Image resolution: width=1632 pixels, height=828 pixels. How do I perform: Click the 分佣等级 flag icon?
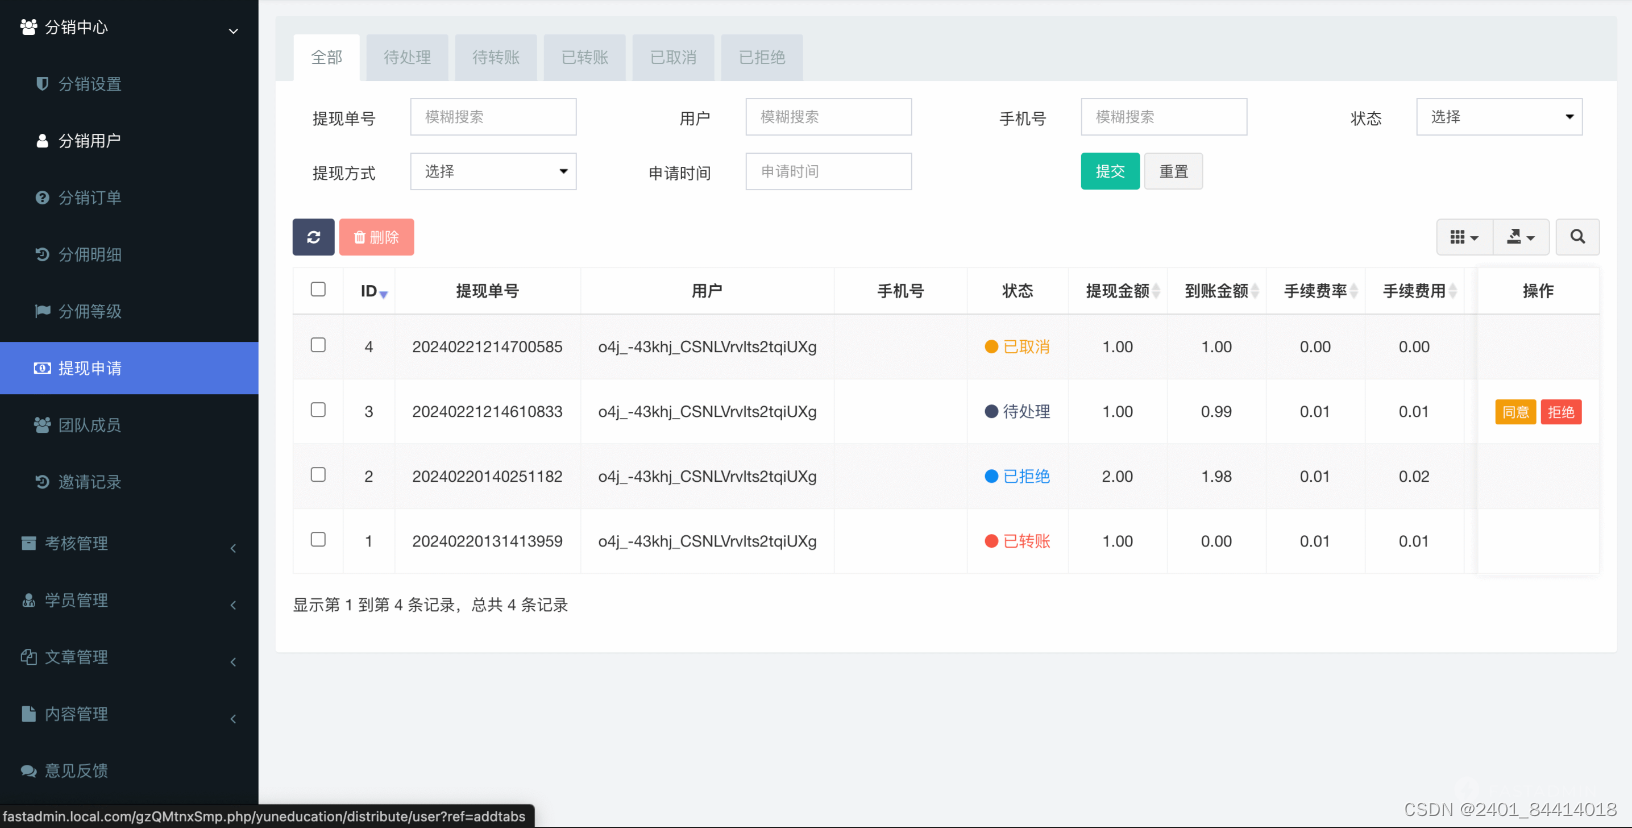coord(42,311)
